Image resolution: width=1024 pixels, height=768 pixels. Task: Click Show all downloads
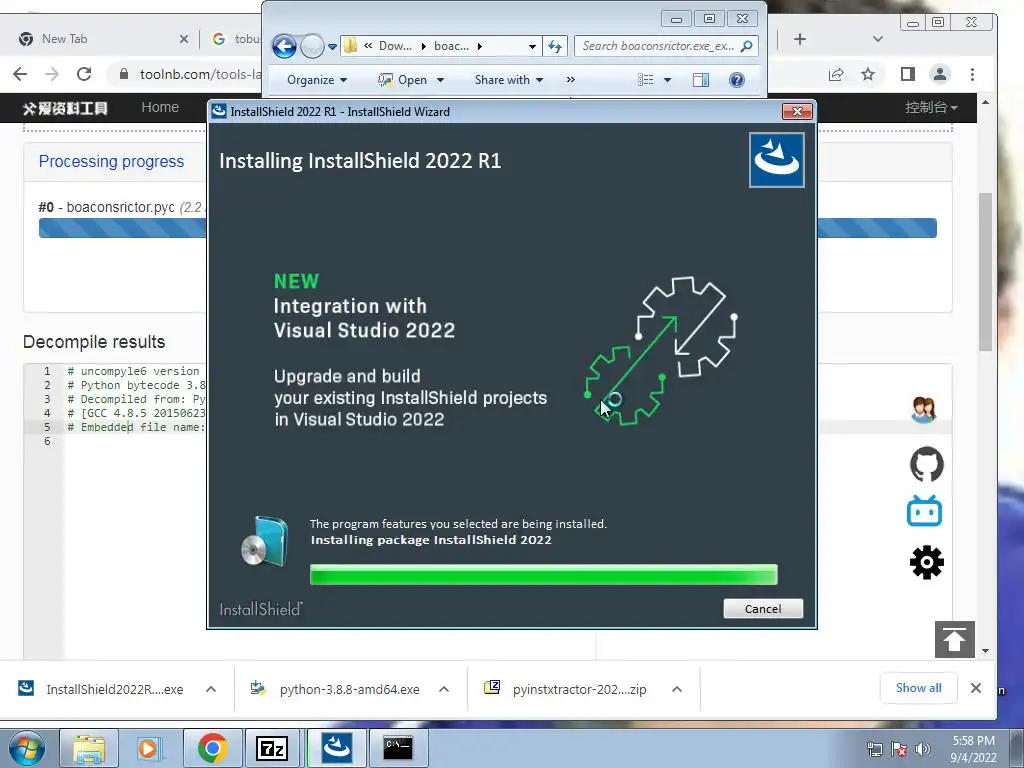pos(918,688)
